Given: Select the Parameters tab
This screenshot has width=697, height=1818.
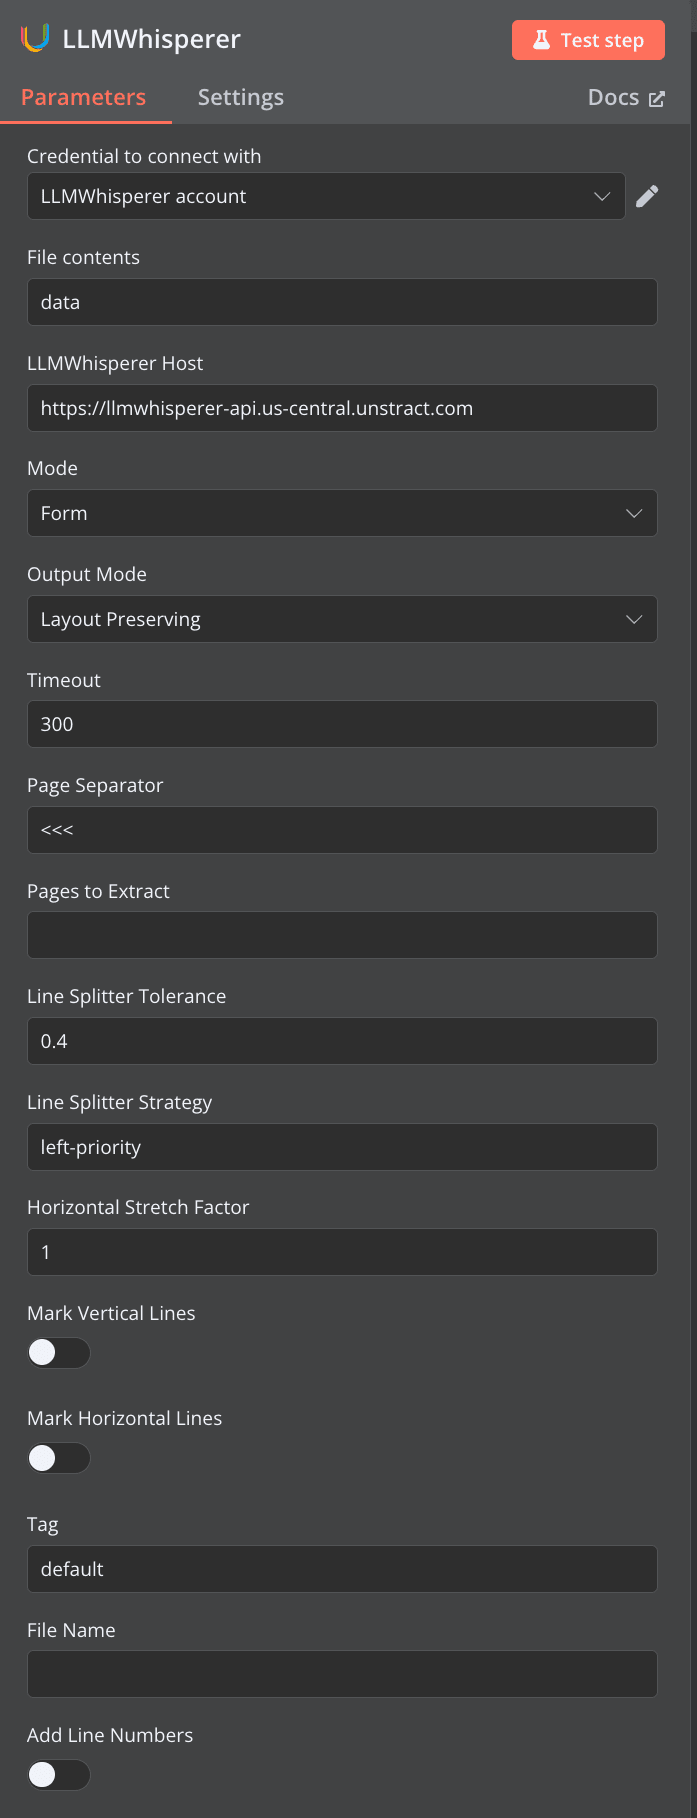Looking at the screenshot, I should (84, 97).
